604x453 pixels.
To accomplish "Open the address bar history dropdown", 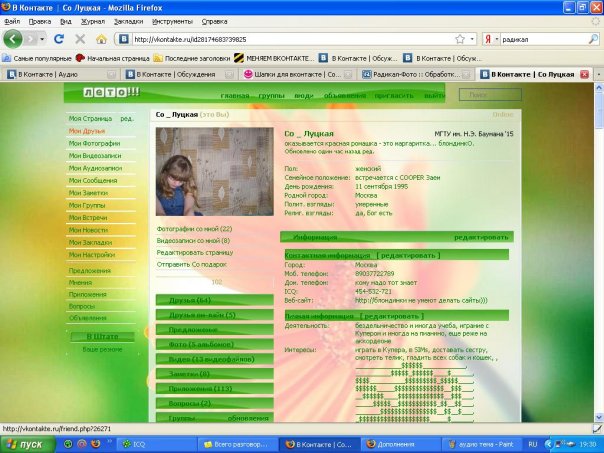I will [472, 39].
